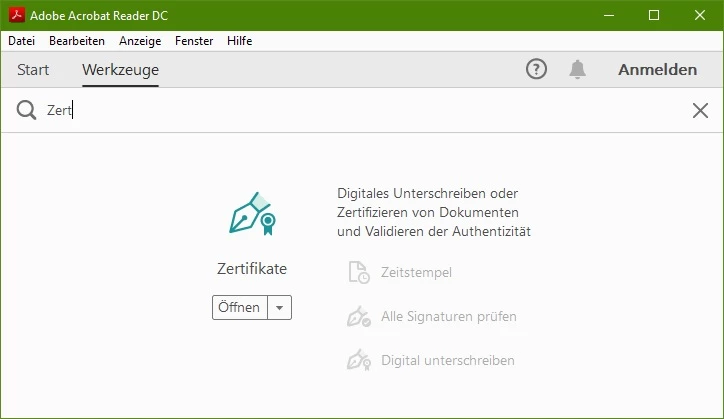Click the Anmelden sign-in button

[x=658, y=70]
